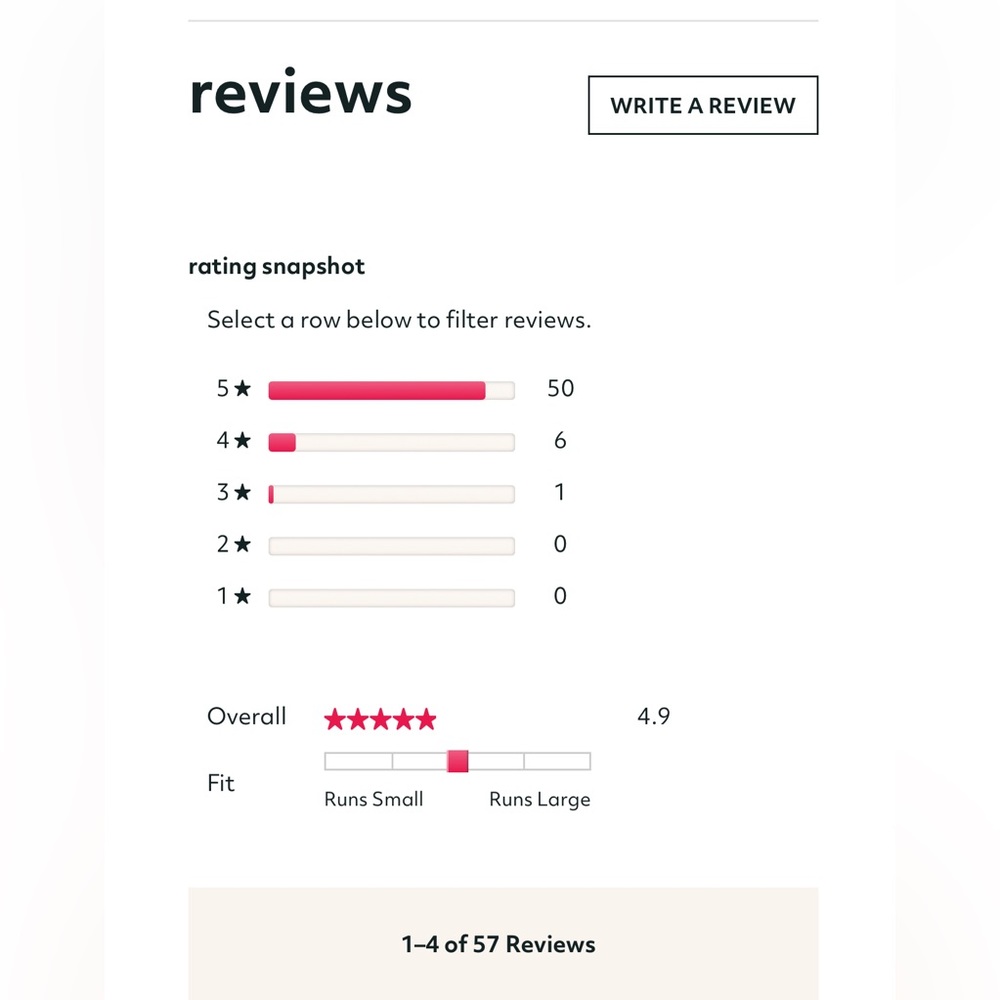Click the star icon in the 3-star row
The width and height of the screenshot is (1000, 1000).
click(242, 493)
